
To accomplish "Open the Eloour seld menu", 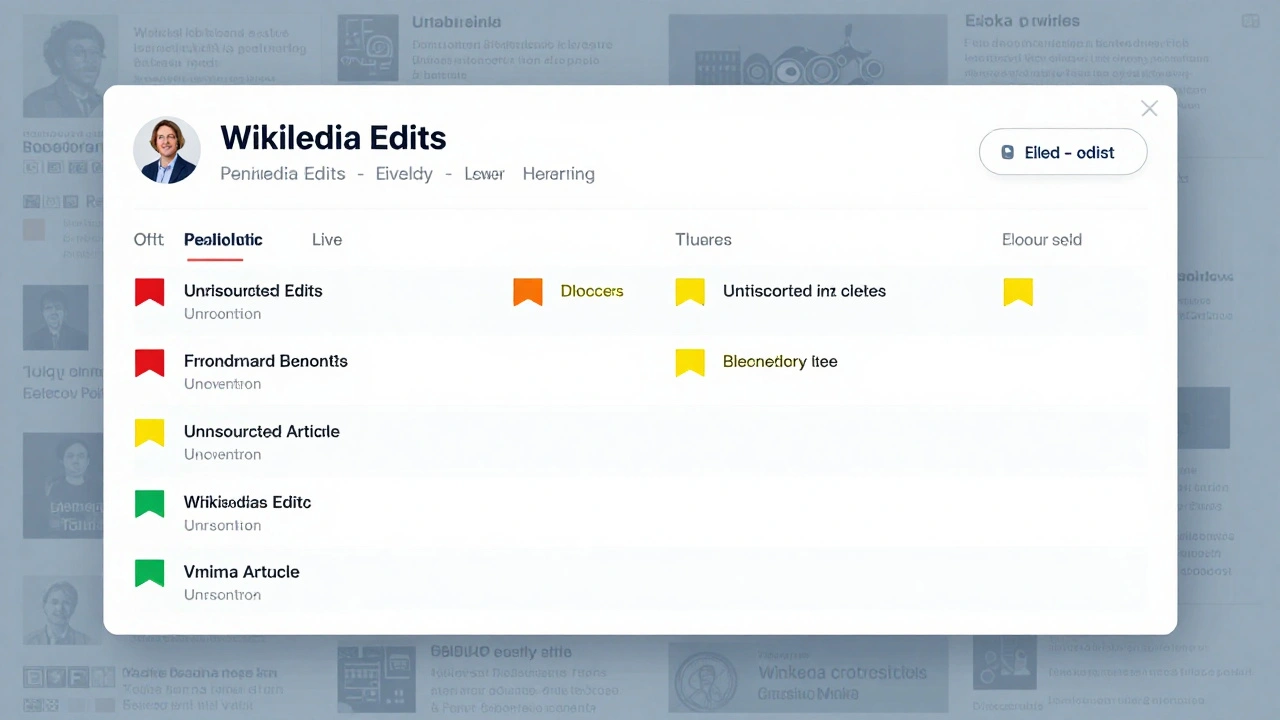I will tap(1042, 239).
